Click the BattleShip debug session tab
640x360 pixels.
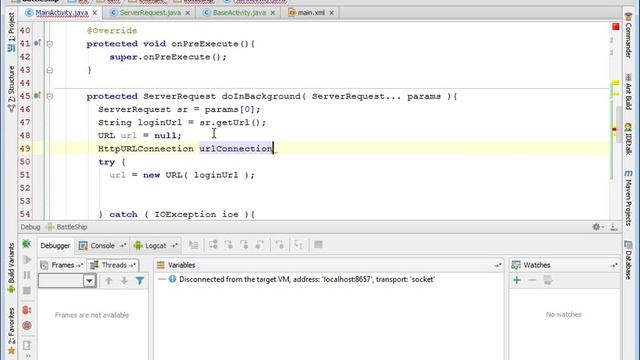(67, 227)
